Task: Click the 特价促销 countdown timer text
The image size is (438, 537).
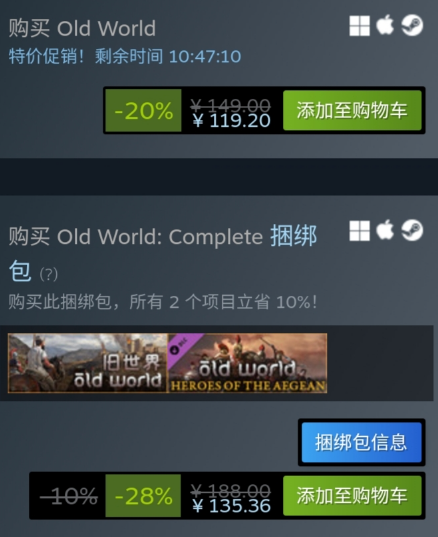Action: pos(125,56)
